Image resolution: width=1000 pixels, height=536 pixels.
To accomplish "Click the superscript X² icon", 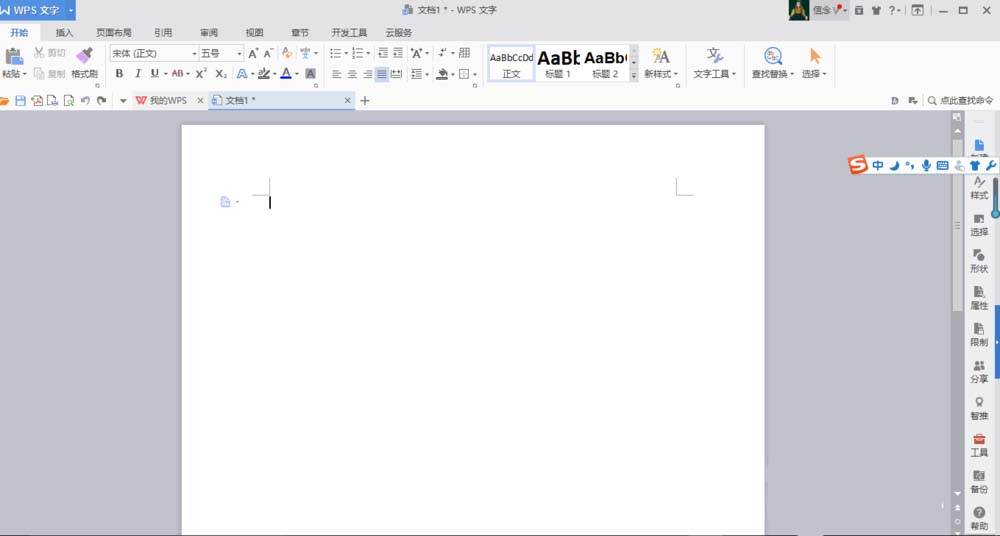I will [201, 74].
